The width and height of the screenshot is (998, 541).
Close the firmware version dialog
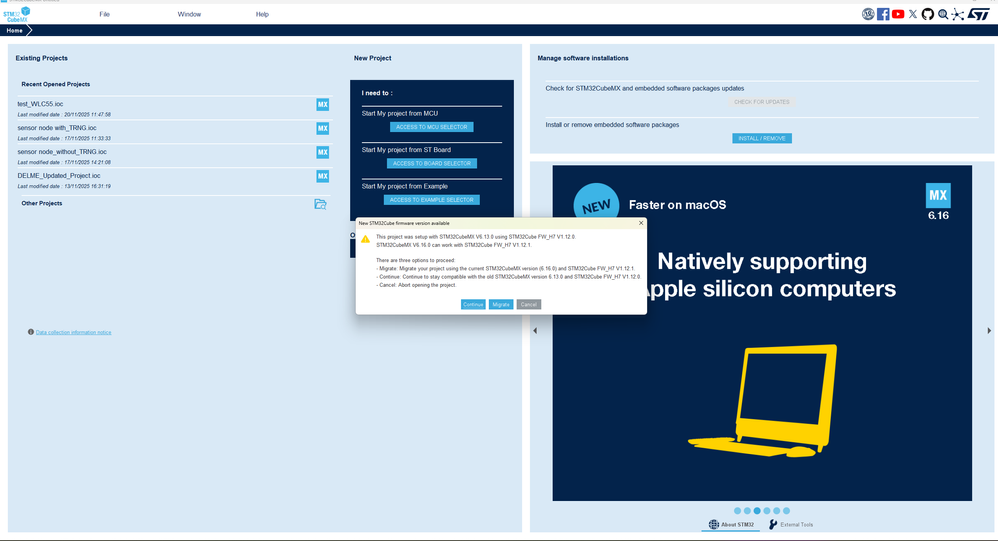[641, 223]
